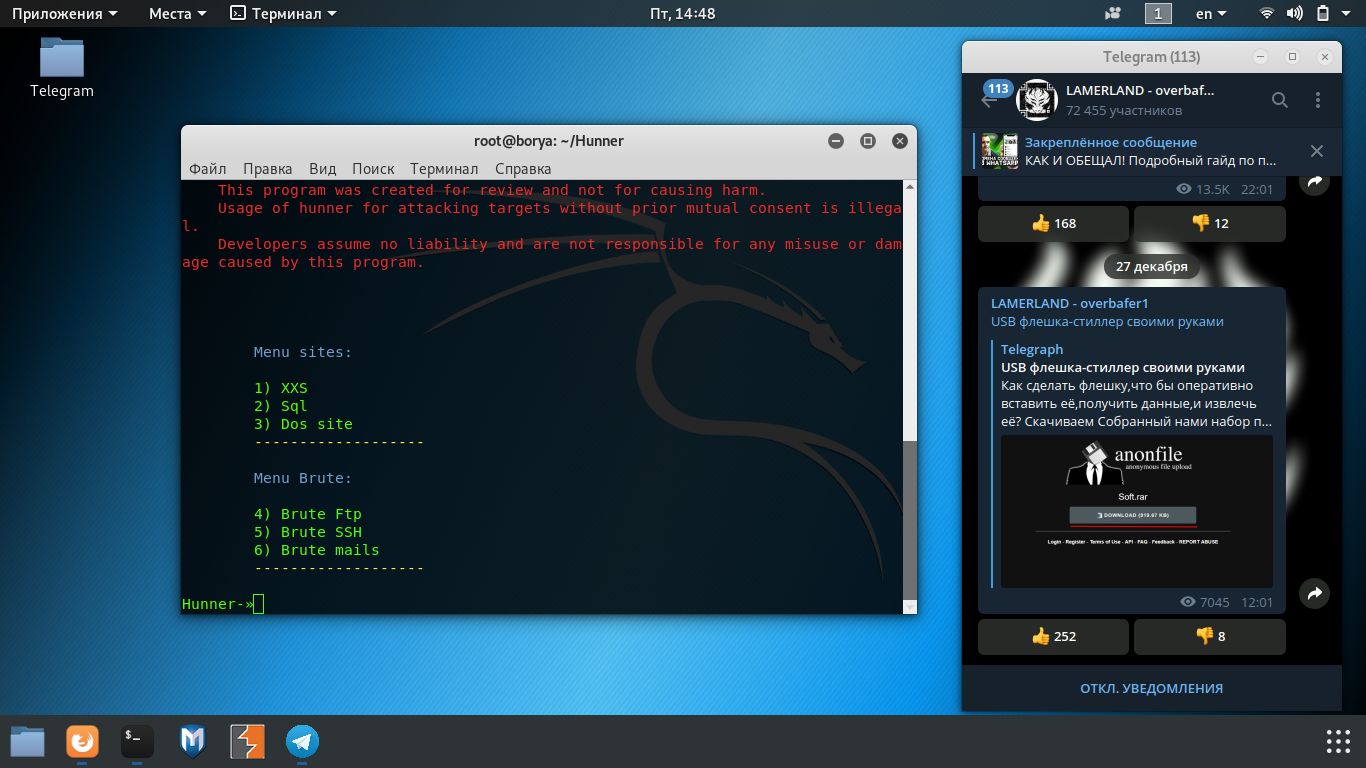The image size is (1366, 768).
Task: Click the screen recorder camera tray icon
Action: tap(1113, 14)
